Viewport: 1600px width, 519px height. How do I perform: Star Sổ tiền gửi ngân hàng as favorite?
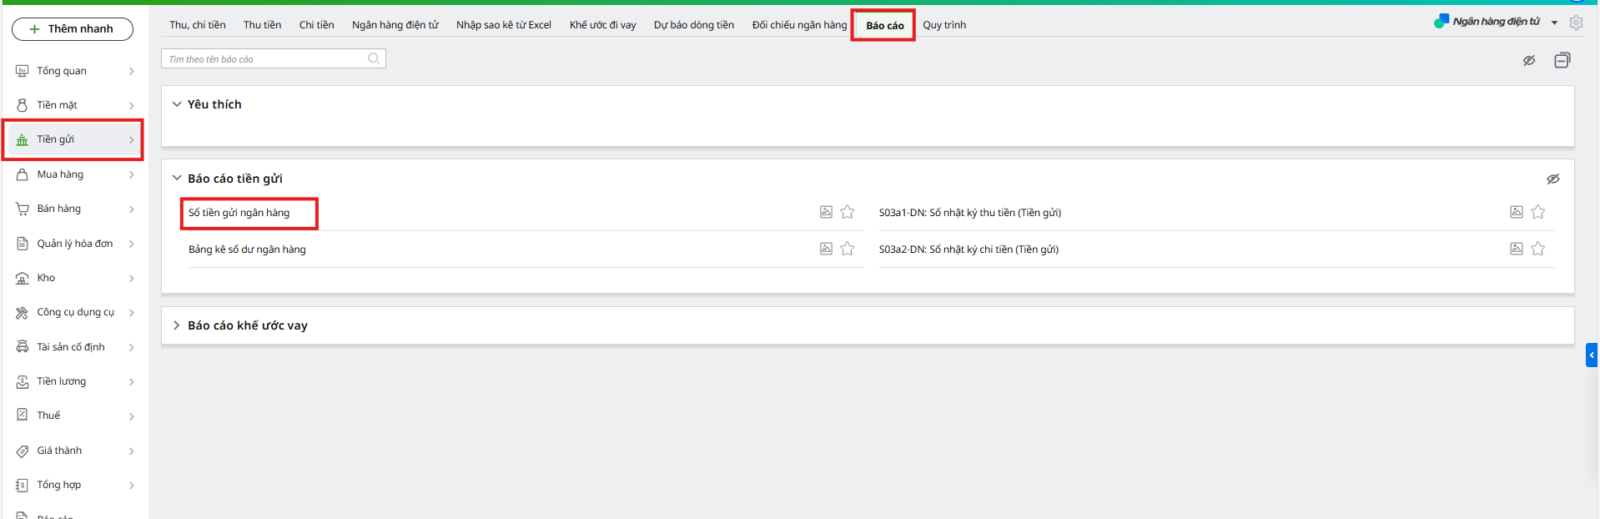click(847, 212)
